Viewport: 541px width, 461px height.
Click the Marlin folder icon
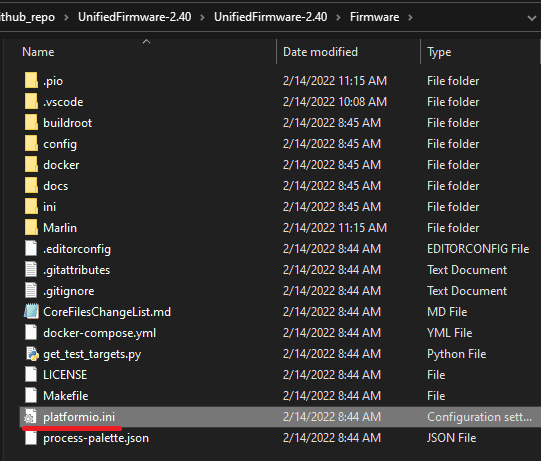(31, 228)
